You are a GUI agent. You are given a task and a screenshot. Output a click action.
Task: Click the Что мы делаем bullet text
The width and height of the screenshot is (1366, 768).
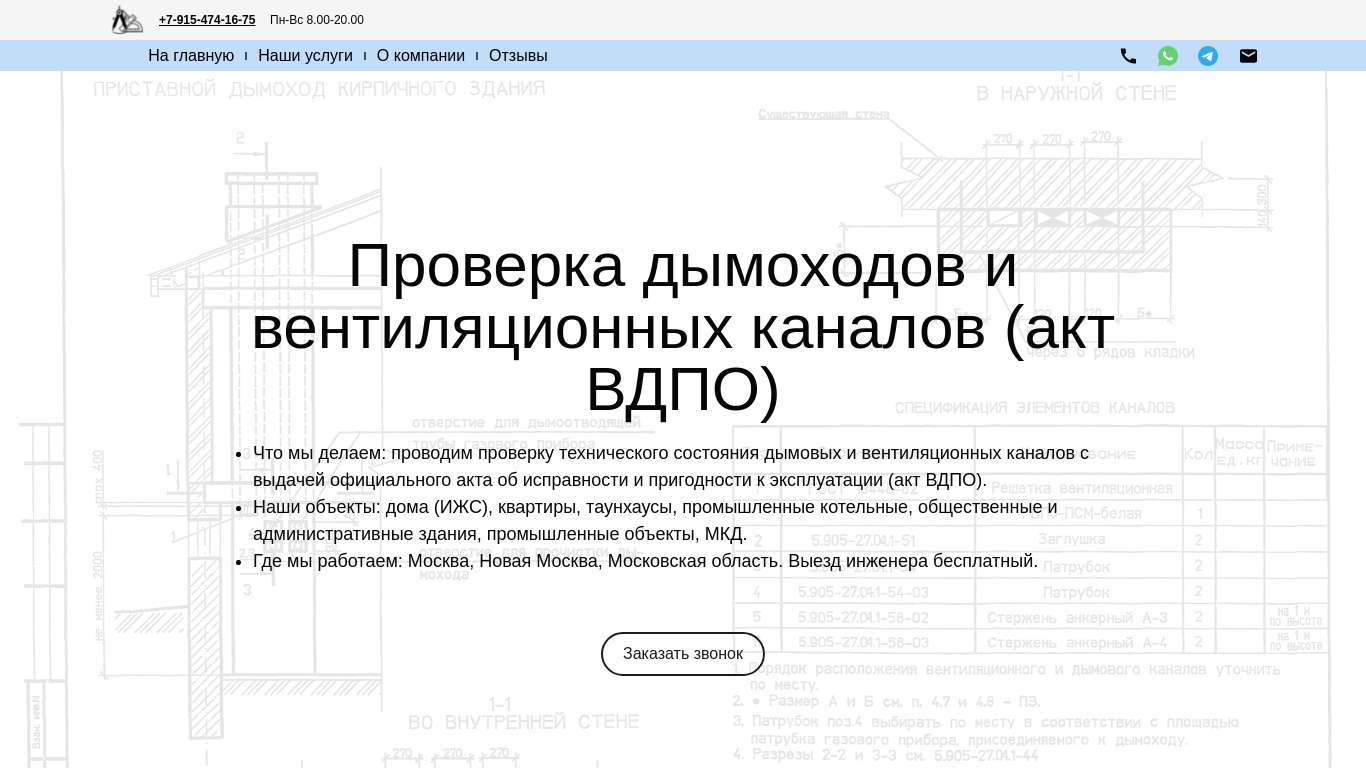(670, 466)
